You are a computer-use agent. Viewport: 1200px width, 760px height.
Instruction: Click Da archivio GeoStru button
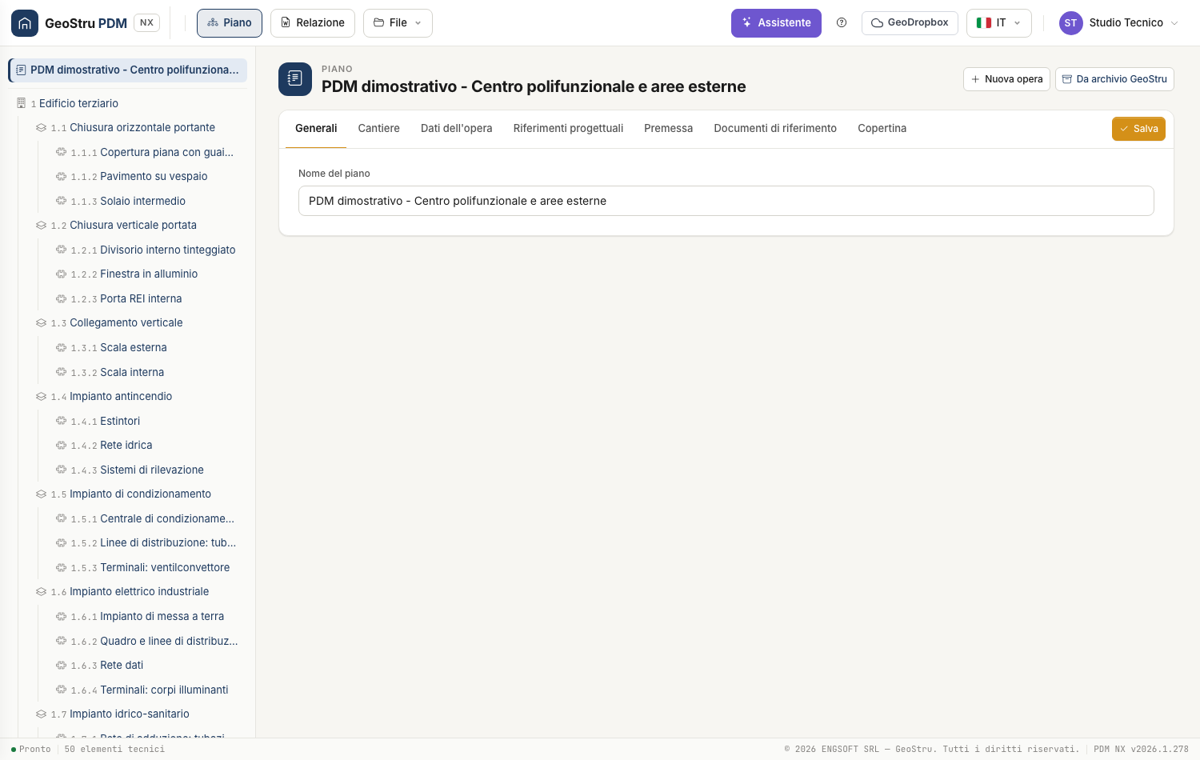coord(1114,79)
